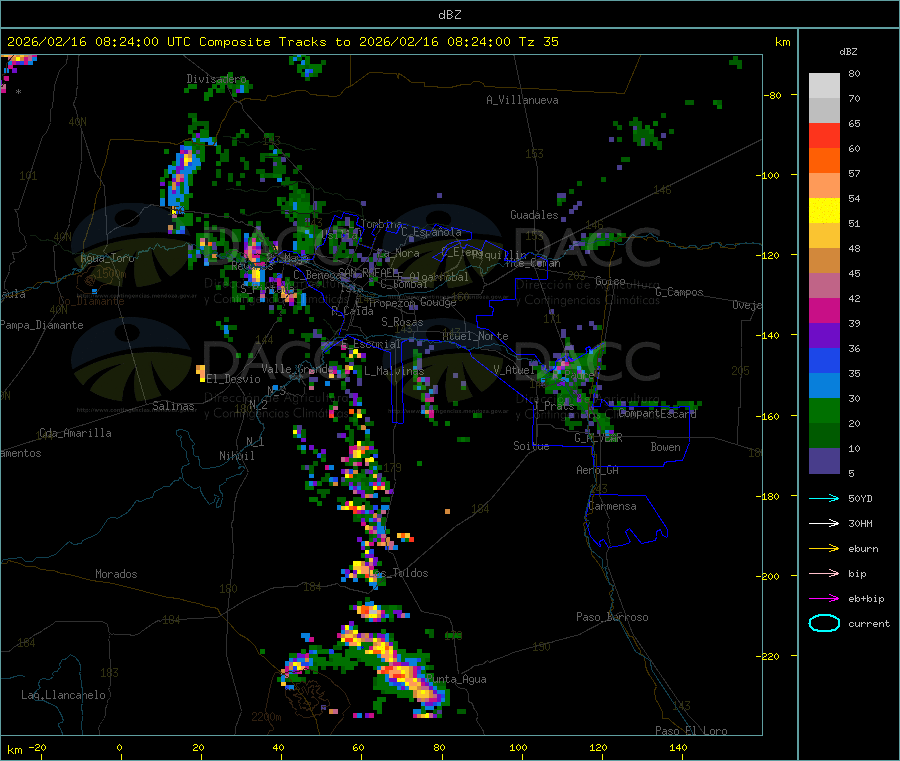Click the 'Agua_Toro' map label
This screenshot has height=761, width=900.
pyautogui.click(x=107, y=258)
